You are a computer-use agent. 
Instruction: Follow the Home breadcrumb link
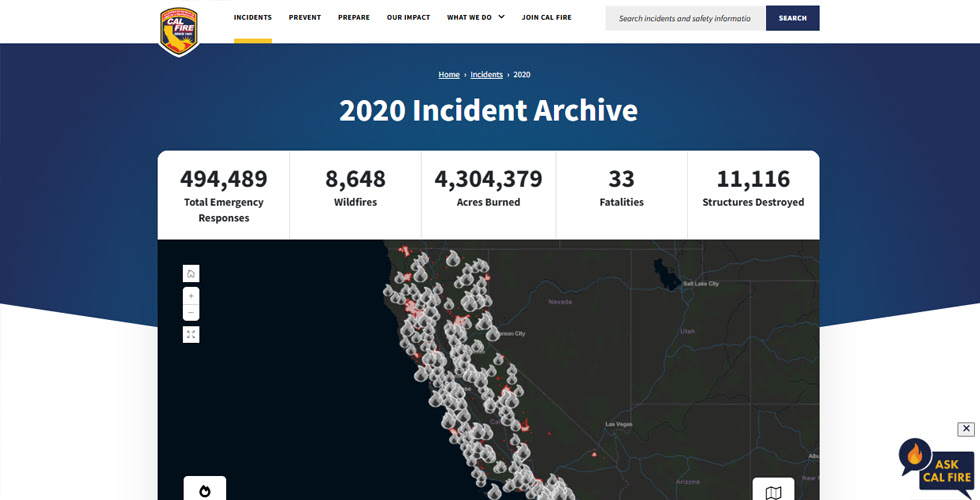(x=449, y=74)
